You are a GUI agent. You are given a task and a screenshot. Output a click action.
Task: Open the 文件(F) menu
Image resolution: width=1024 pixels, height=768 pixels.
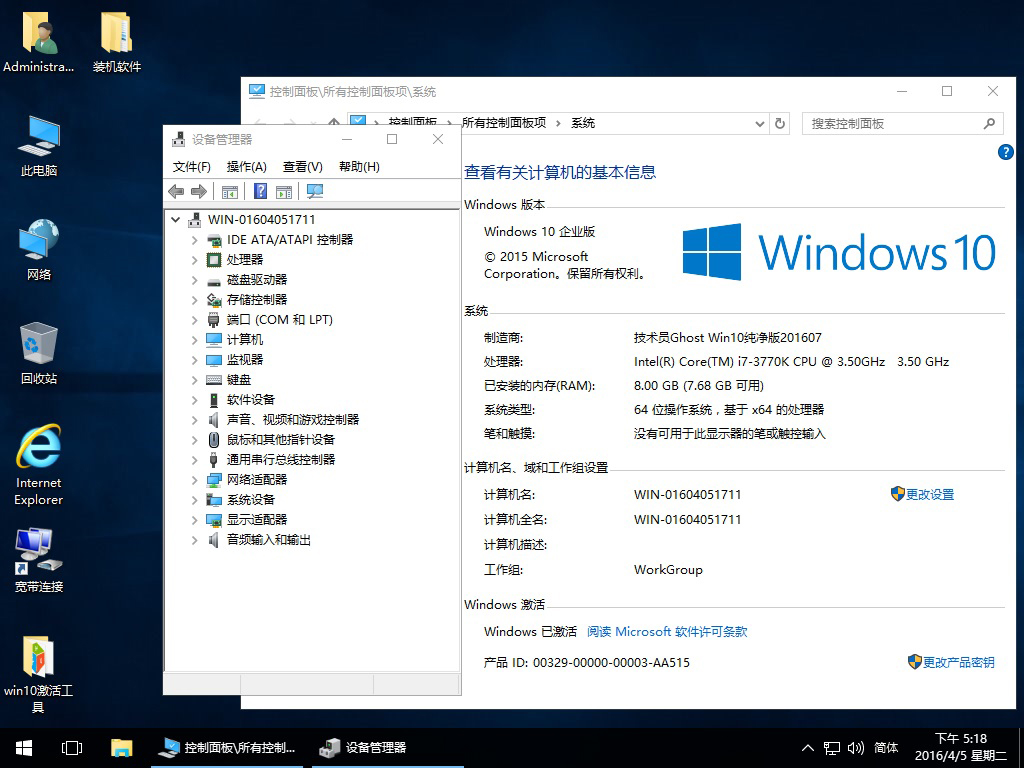point(191,167)
